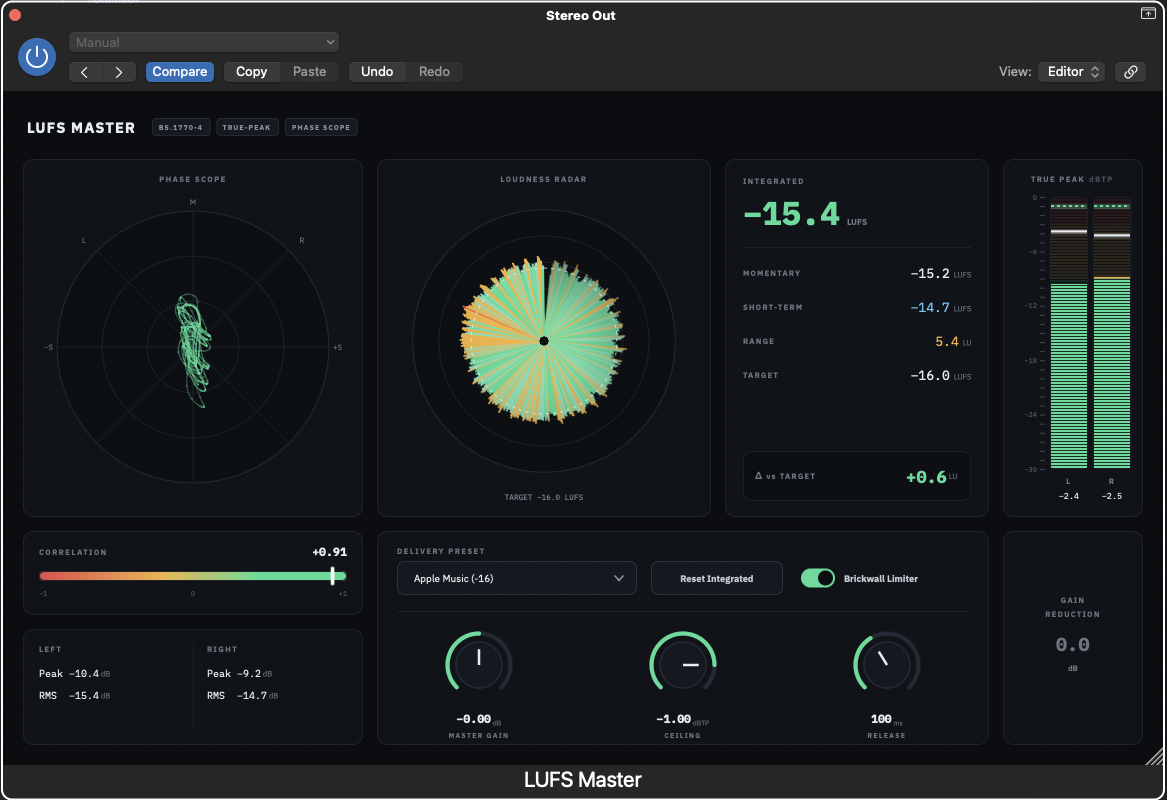
Task: Open the View Editor selector
Action: pyautogui.click(x=1071, y=71)
